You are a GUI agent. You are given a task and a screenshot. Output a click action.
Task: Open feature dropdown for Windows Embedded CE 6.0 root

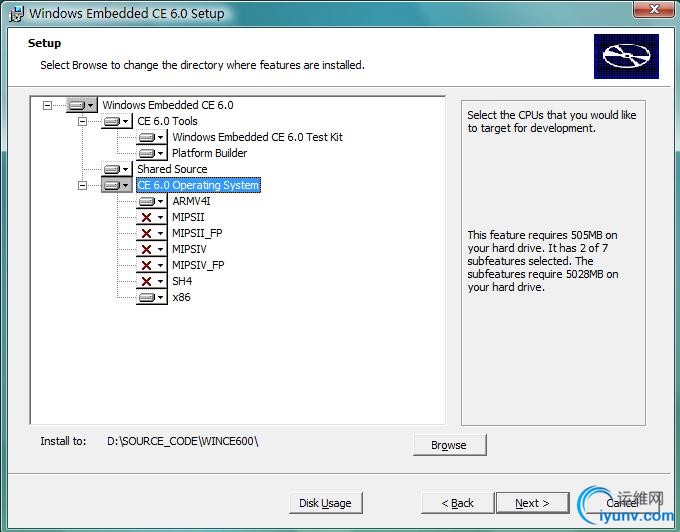(82, 105)
